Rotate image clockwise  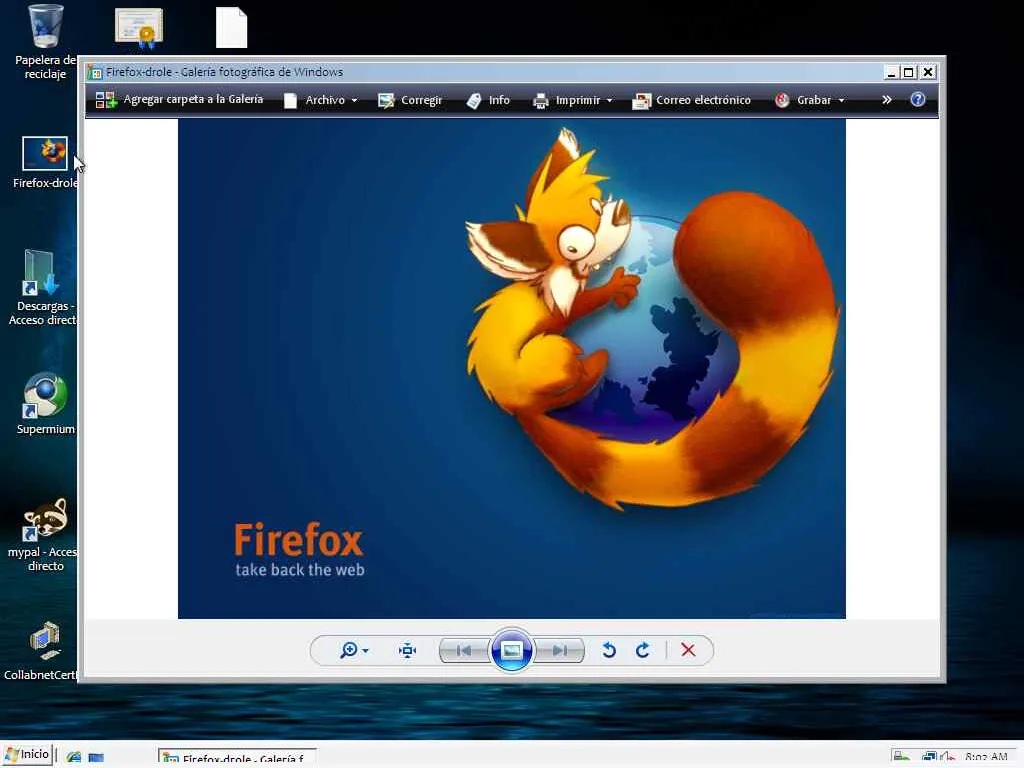point(643,650)
